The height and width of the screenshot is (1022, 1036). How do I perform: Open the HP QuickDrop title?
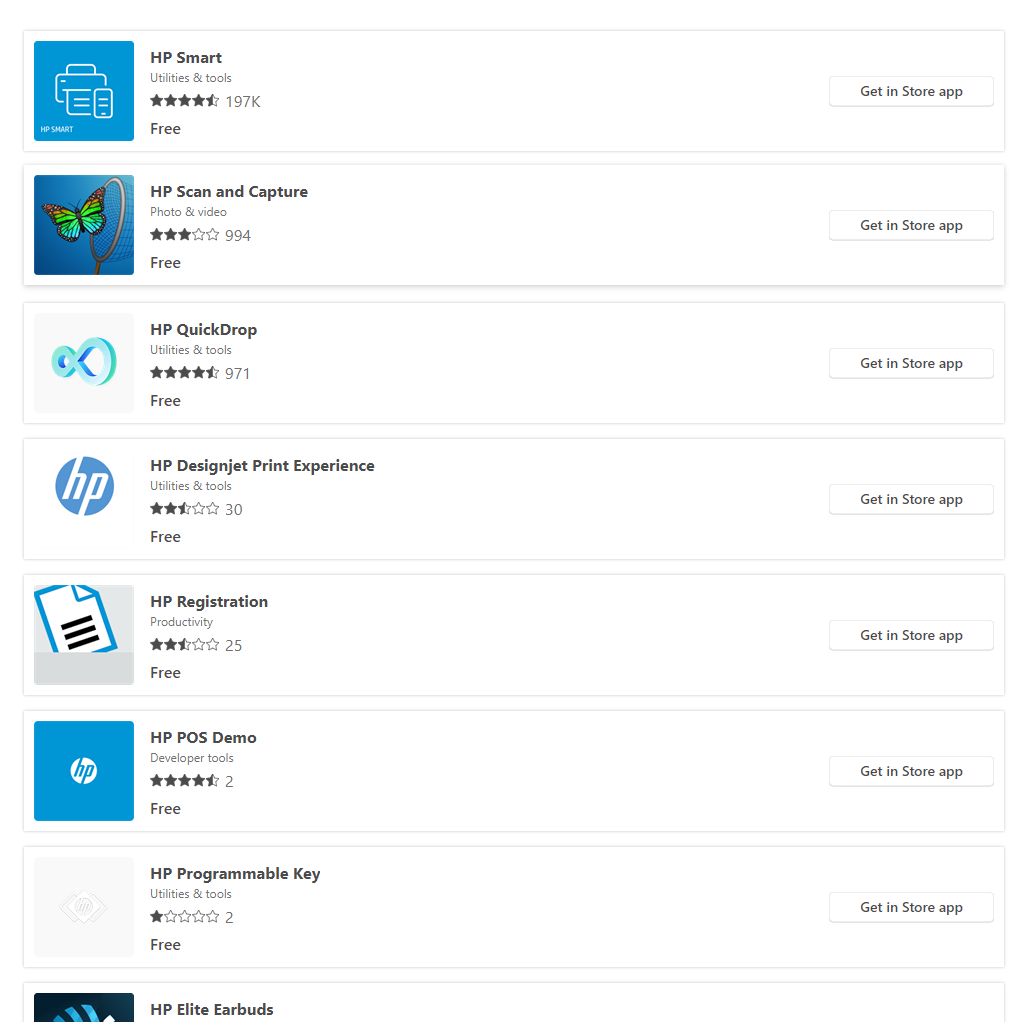204,330
